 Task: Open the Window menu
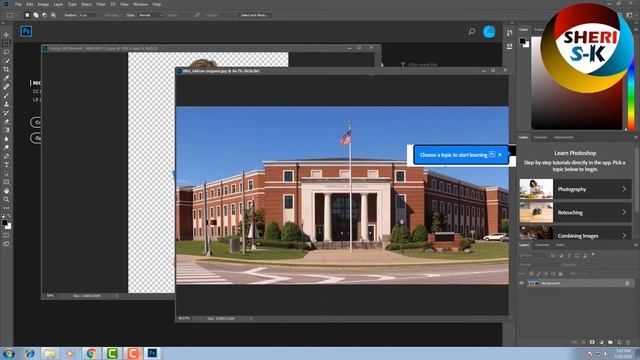[x=140, y=4]
